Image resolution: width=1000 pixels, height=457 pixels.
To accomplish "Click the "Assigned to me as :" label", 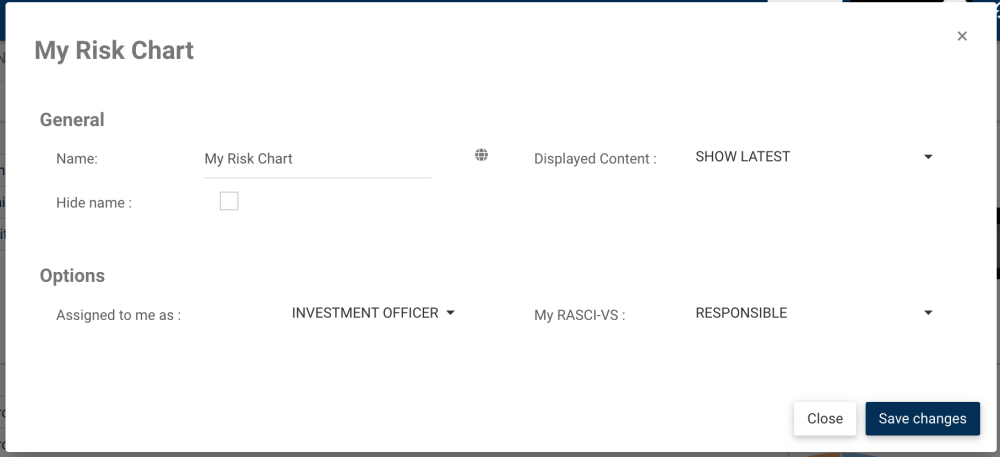I will click(x=118, y=315).
